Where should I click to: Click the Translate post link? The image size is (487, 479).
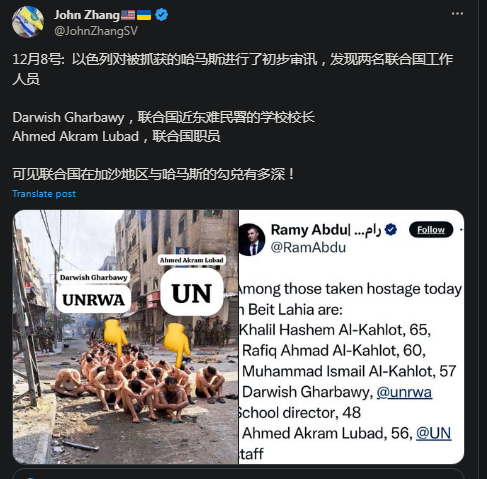[x=44, y=194]
